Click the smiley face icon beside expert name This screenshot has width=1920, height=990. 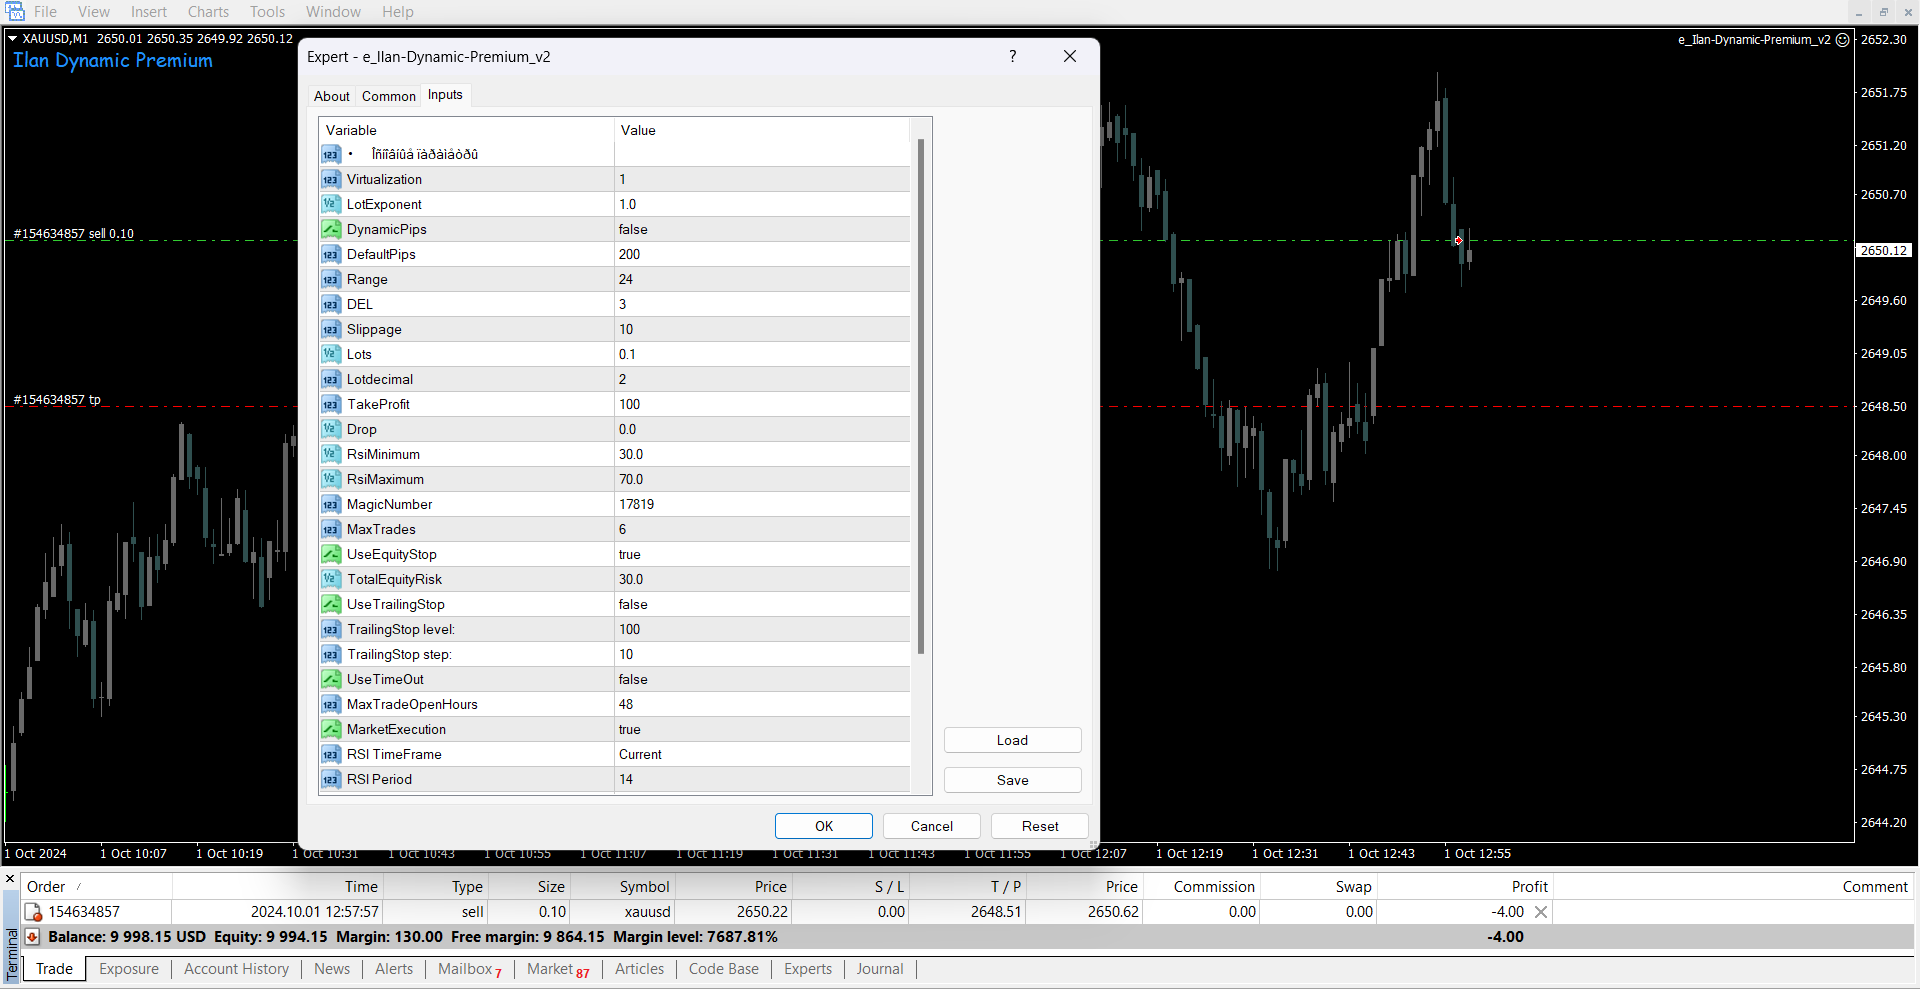point(1843,40)
